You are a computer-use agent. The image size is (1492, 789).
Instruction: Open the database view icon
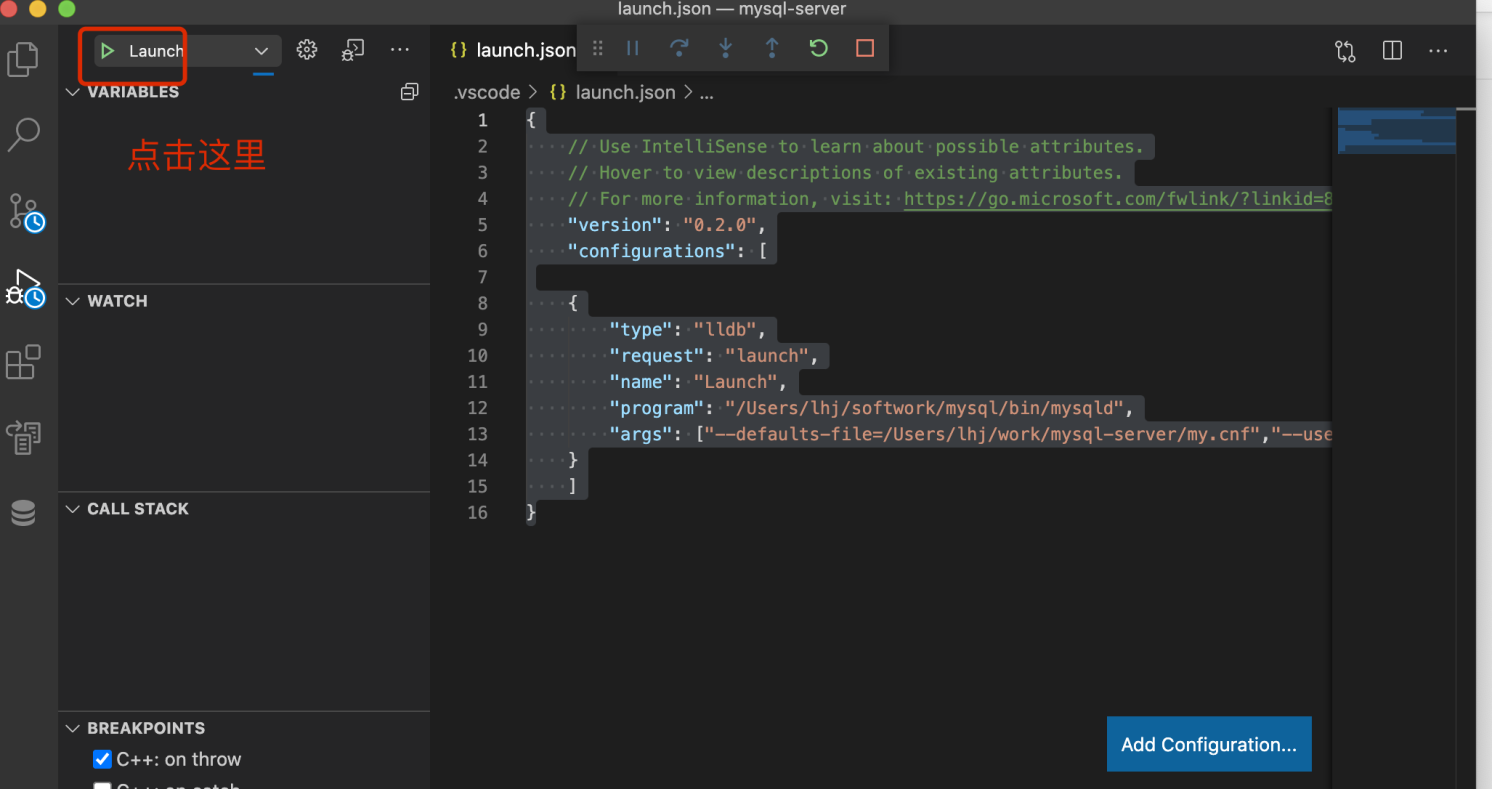click(x=23, y=514)
